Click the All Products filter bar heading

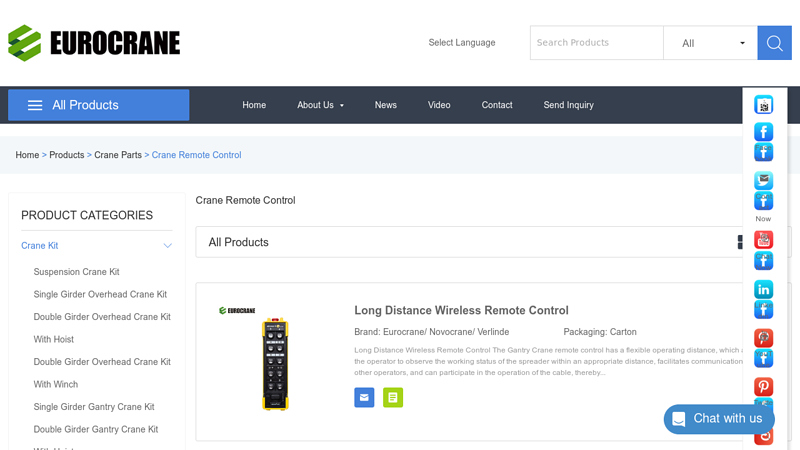[x=238, y=242]
